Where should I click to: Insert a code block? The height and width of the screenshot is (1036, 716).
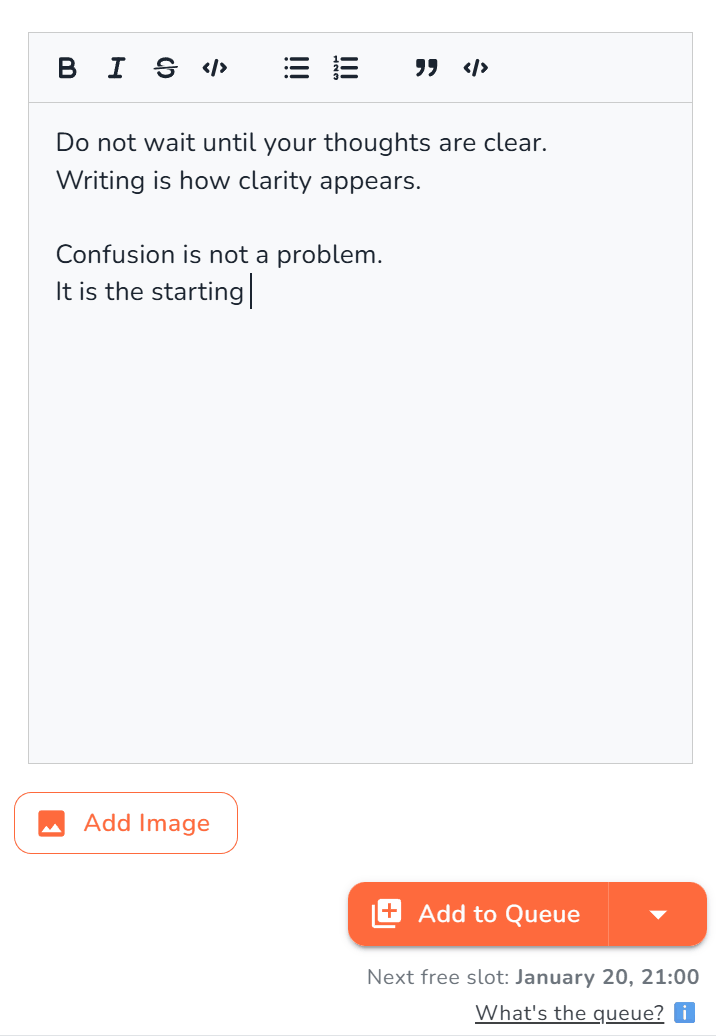(x=475, y=68)
